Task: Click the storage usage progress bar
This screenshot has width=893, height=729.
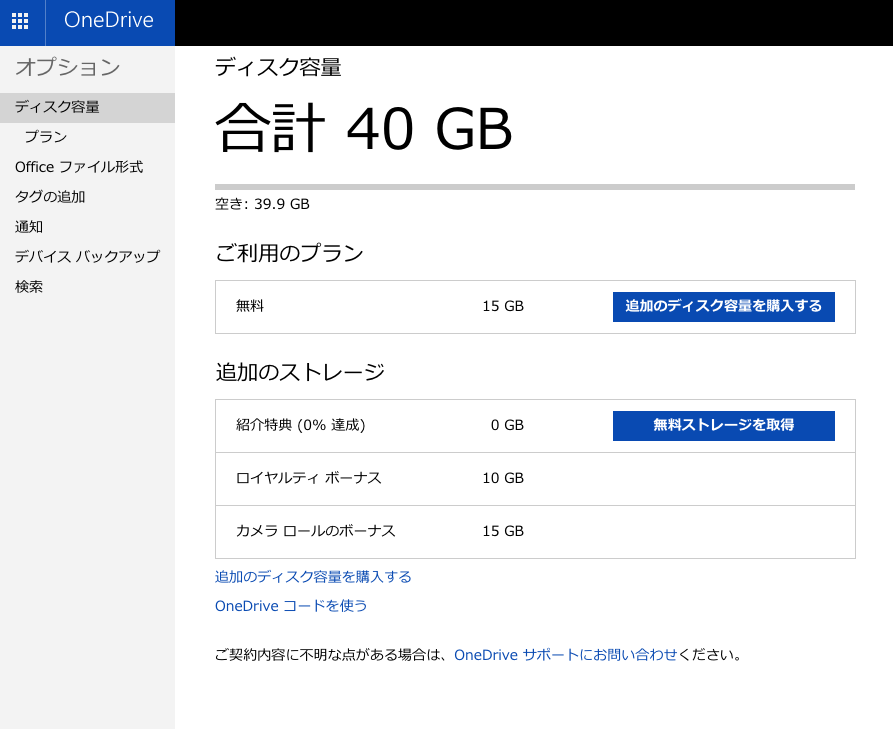Action: coord(535,187)
